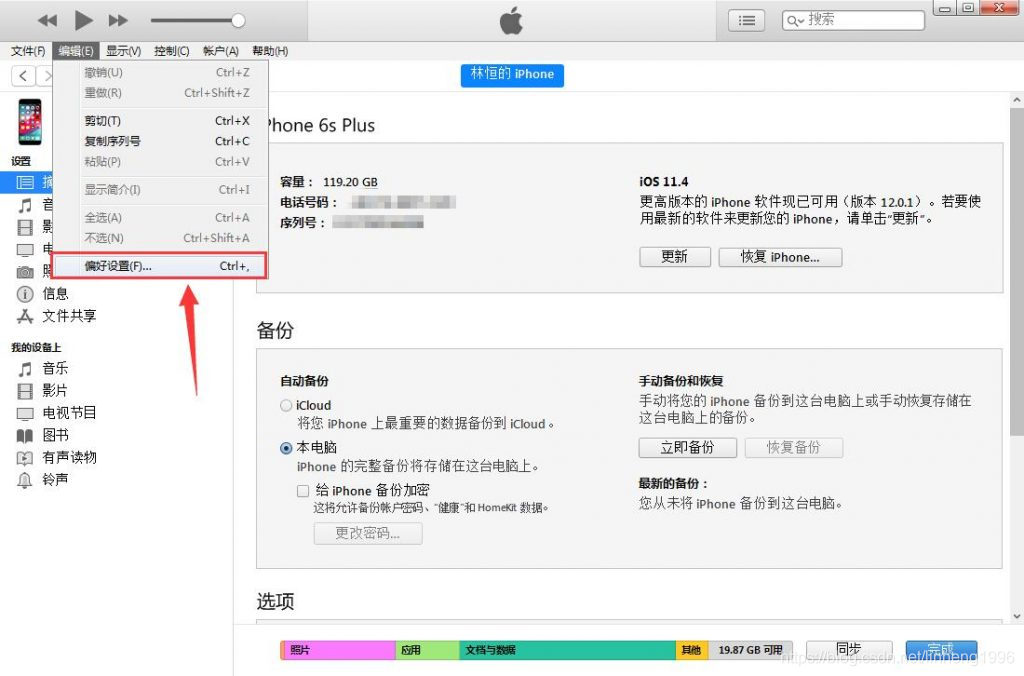Click the iOS 11.4 version text

[x=664, y=182]
